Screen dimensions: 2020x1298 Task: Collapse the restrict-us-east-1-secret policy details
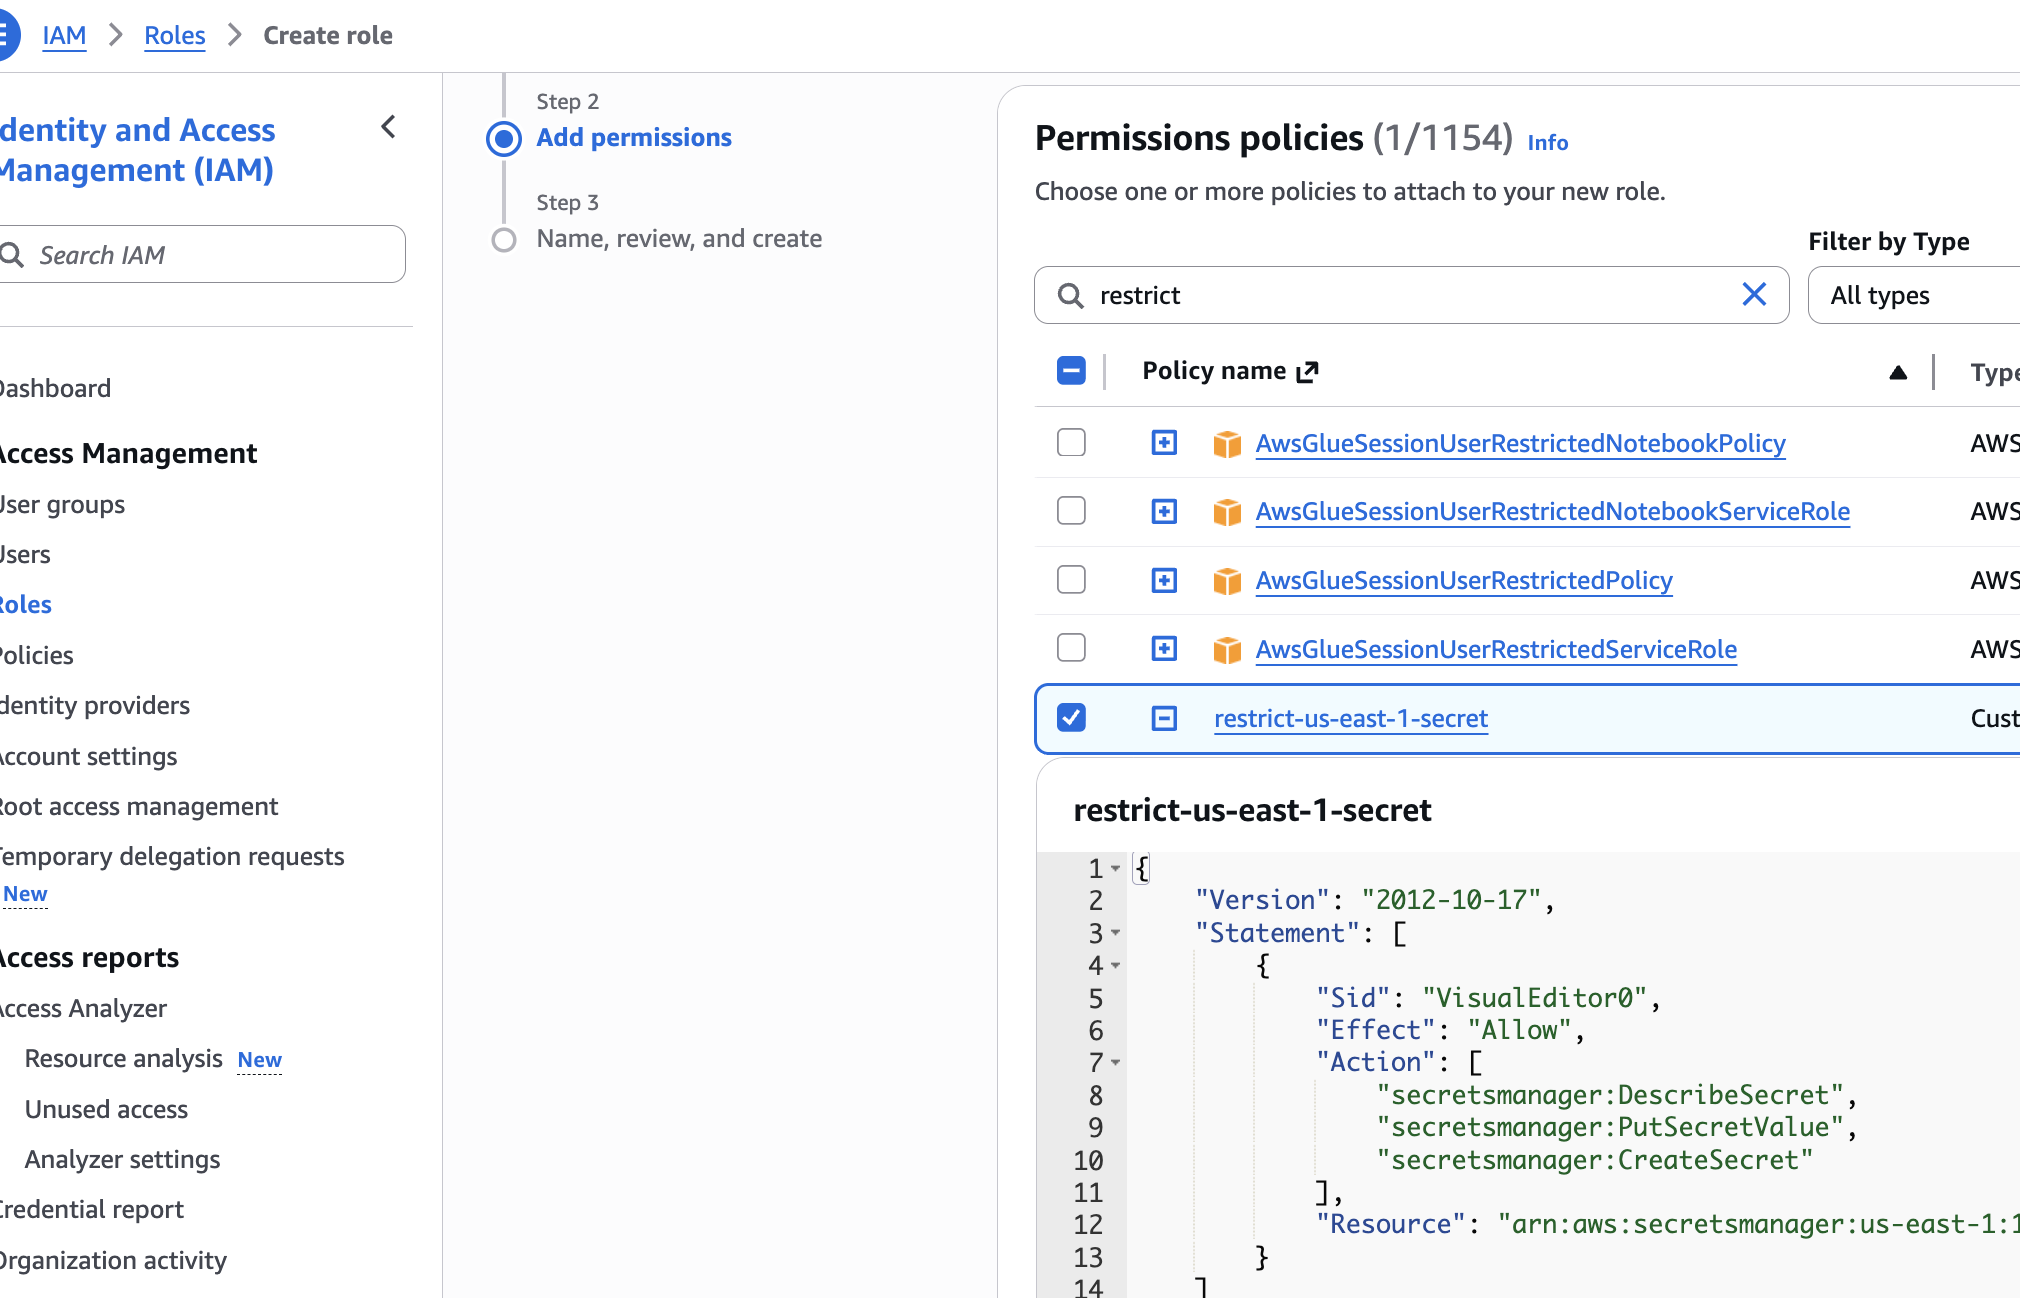pyautogui.click(x=1164, y=718)
